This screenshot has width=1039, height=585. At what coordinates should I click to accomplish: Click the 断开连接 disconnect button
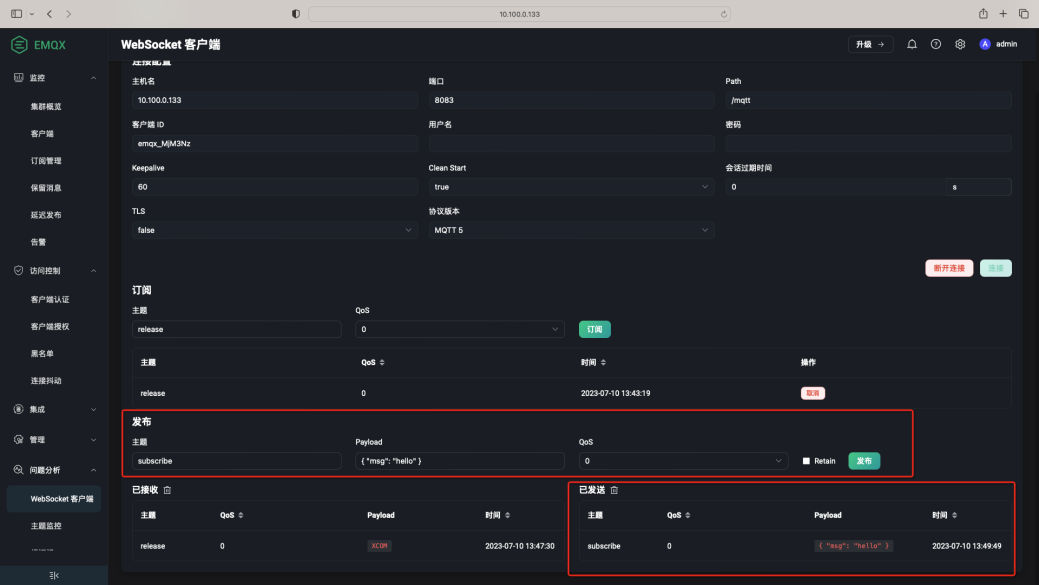click(948, 268)
